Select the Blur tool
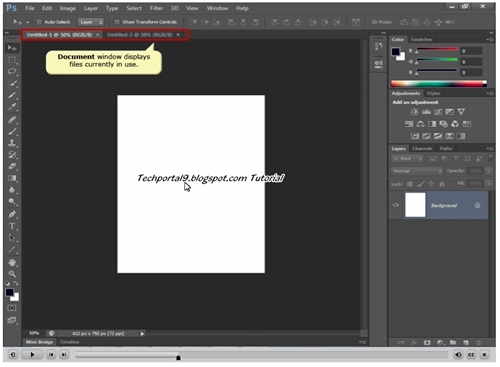The width and height of the screenshot is (500, 367). [12, 190]
